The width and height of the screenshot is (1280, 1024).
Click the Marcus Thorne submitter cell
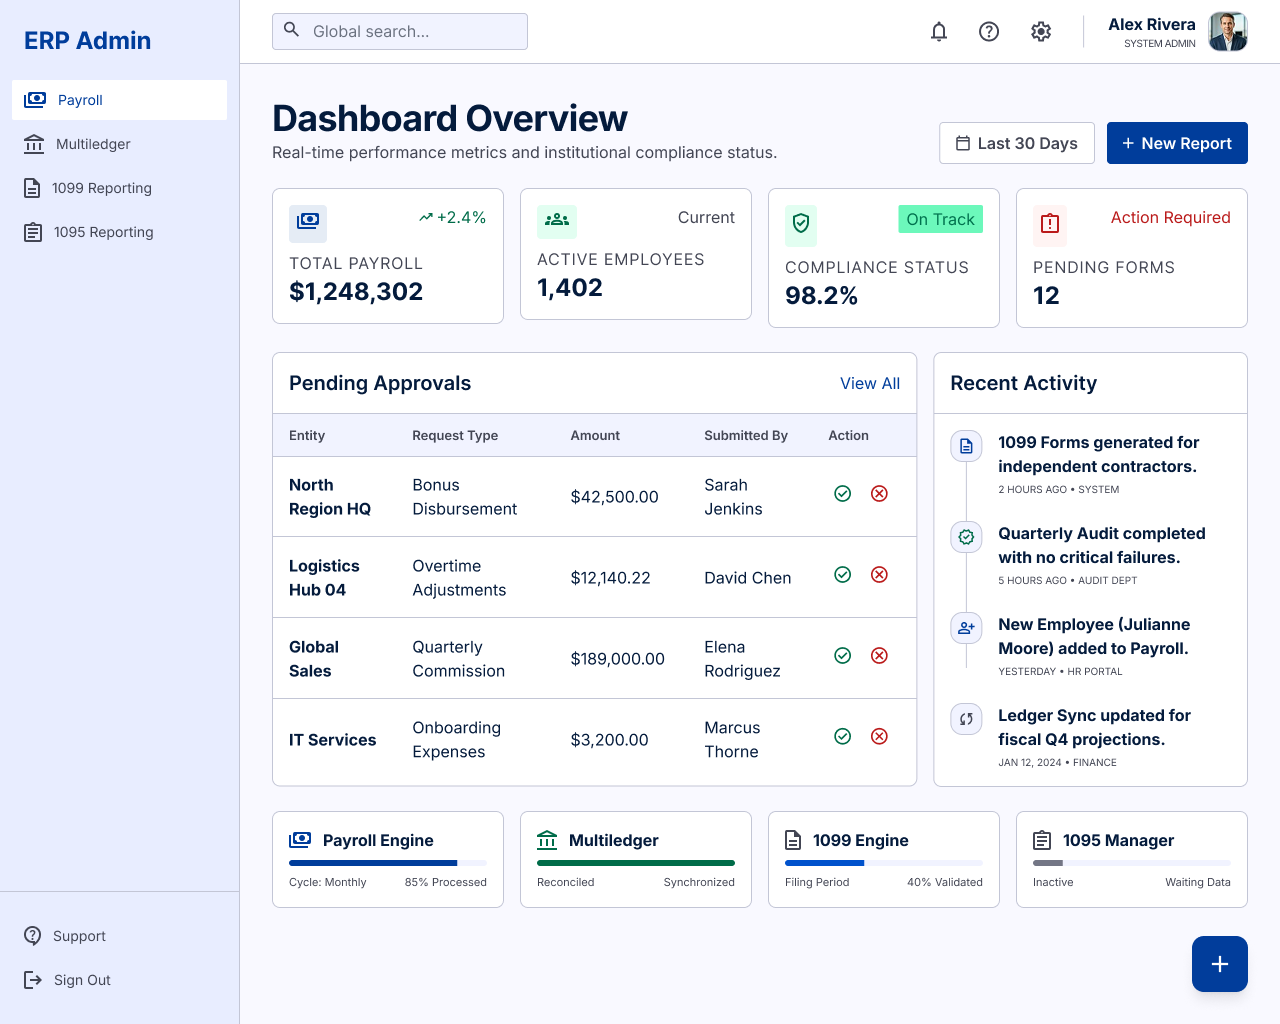click(732, 740)
